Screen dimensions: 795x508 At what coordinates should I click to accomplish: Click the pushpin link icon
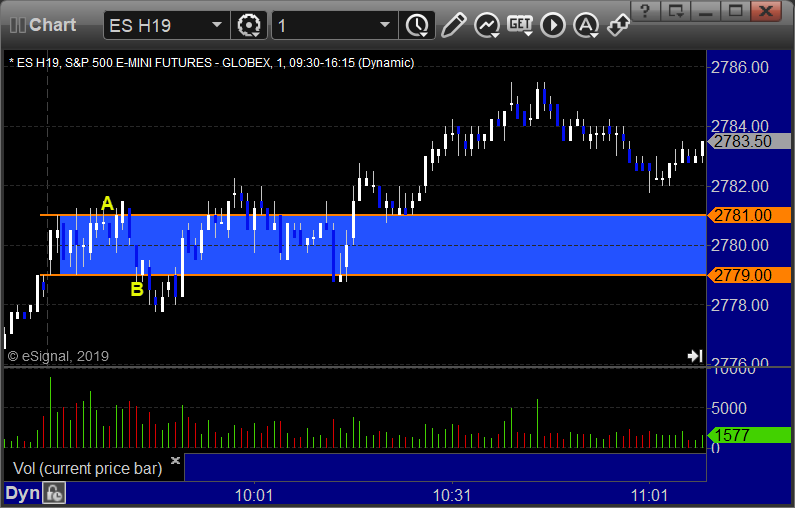[619, 25]
